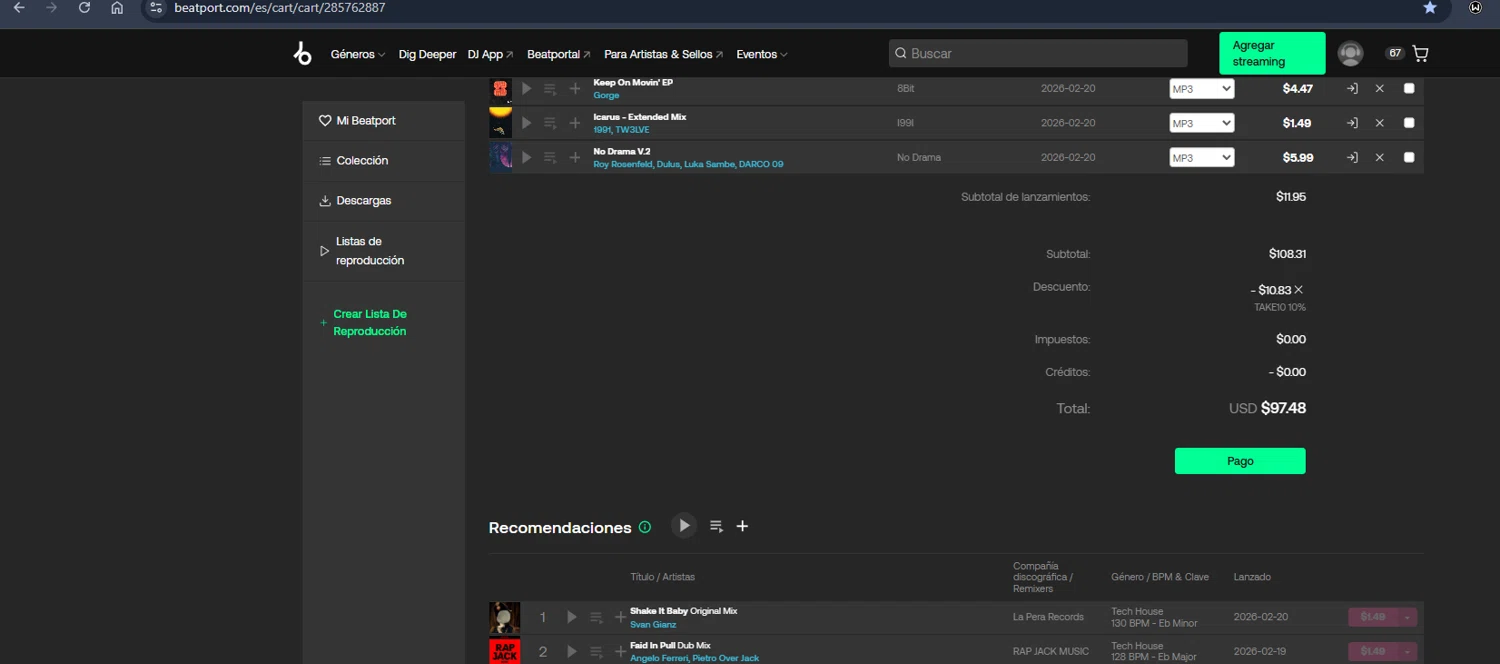Select the Icarus - Extended Mix checkbox
Image resolution: width=1500 pixels, height=664 pixels.
tap(1409, 122)
